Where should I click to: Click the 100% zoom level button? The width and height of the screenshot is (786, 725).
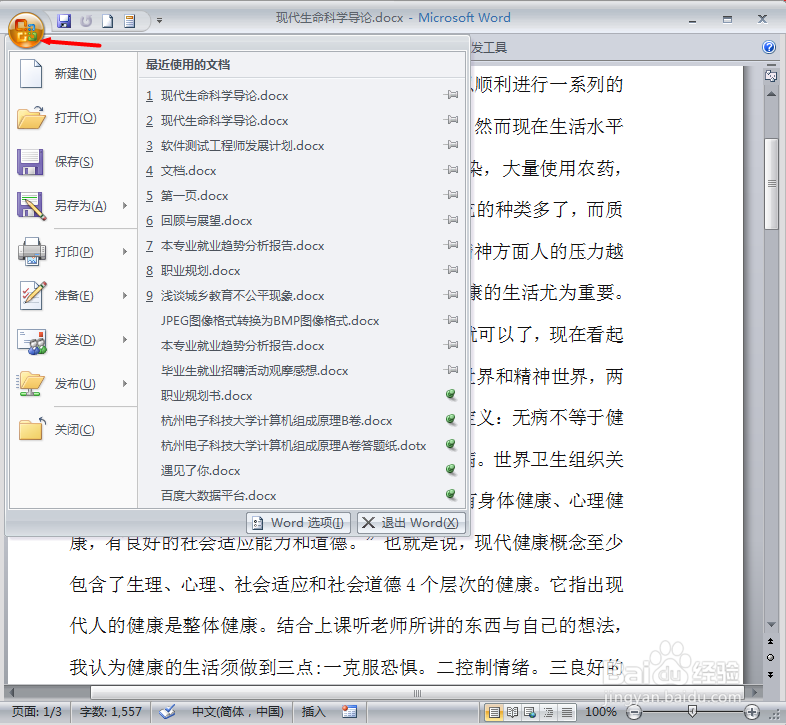[x=601, y=712]
